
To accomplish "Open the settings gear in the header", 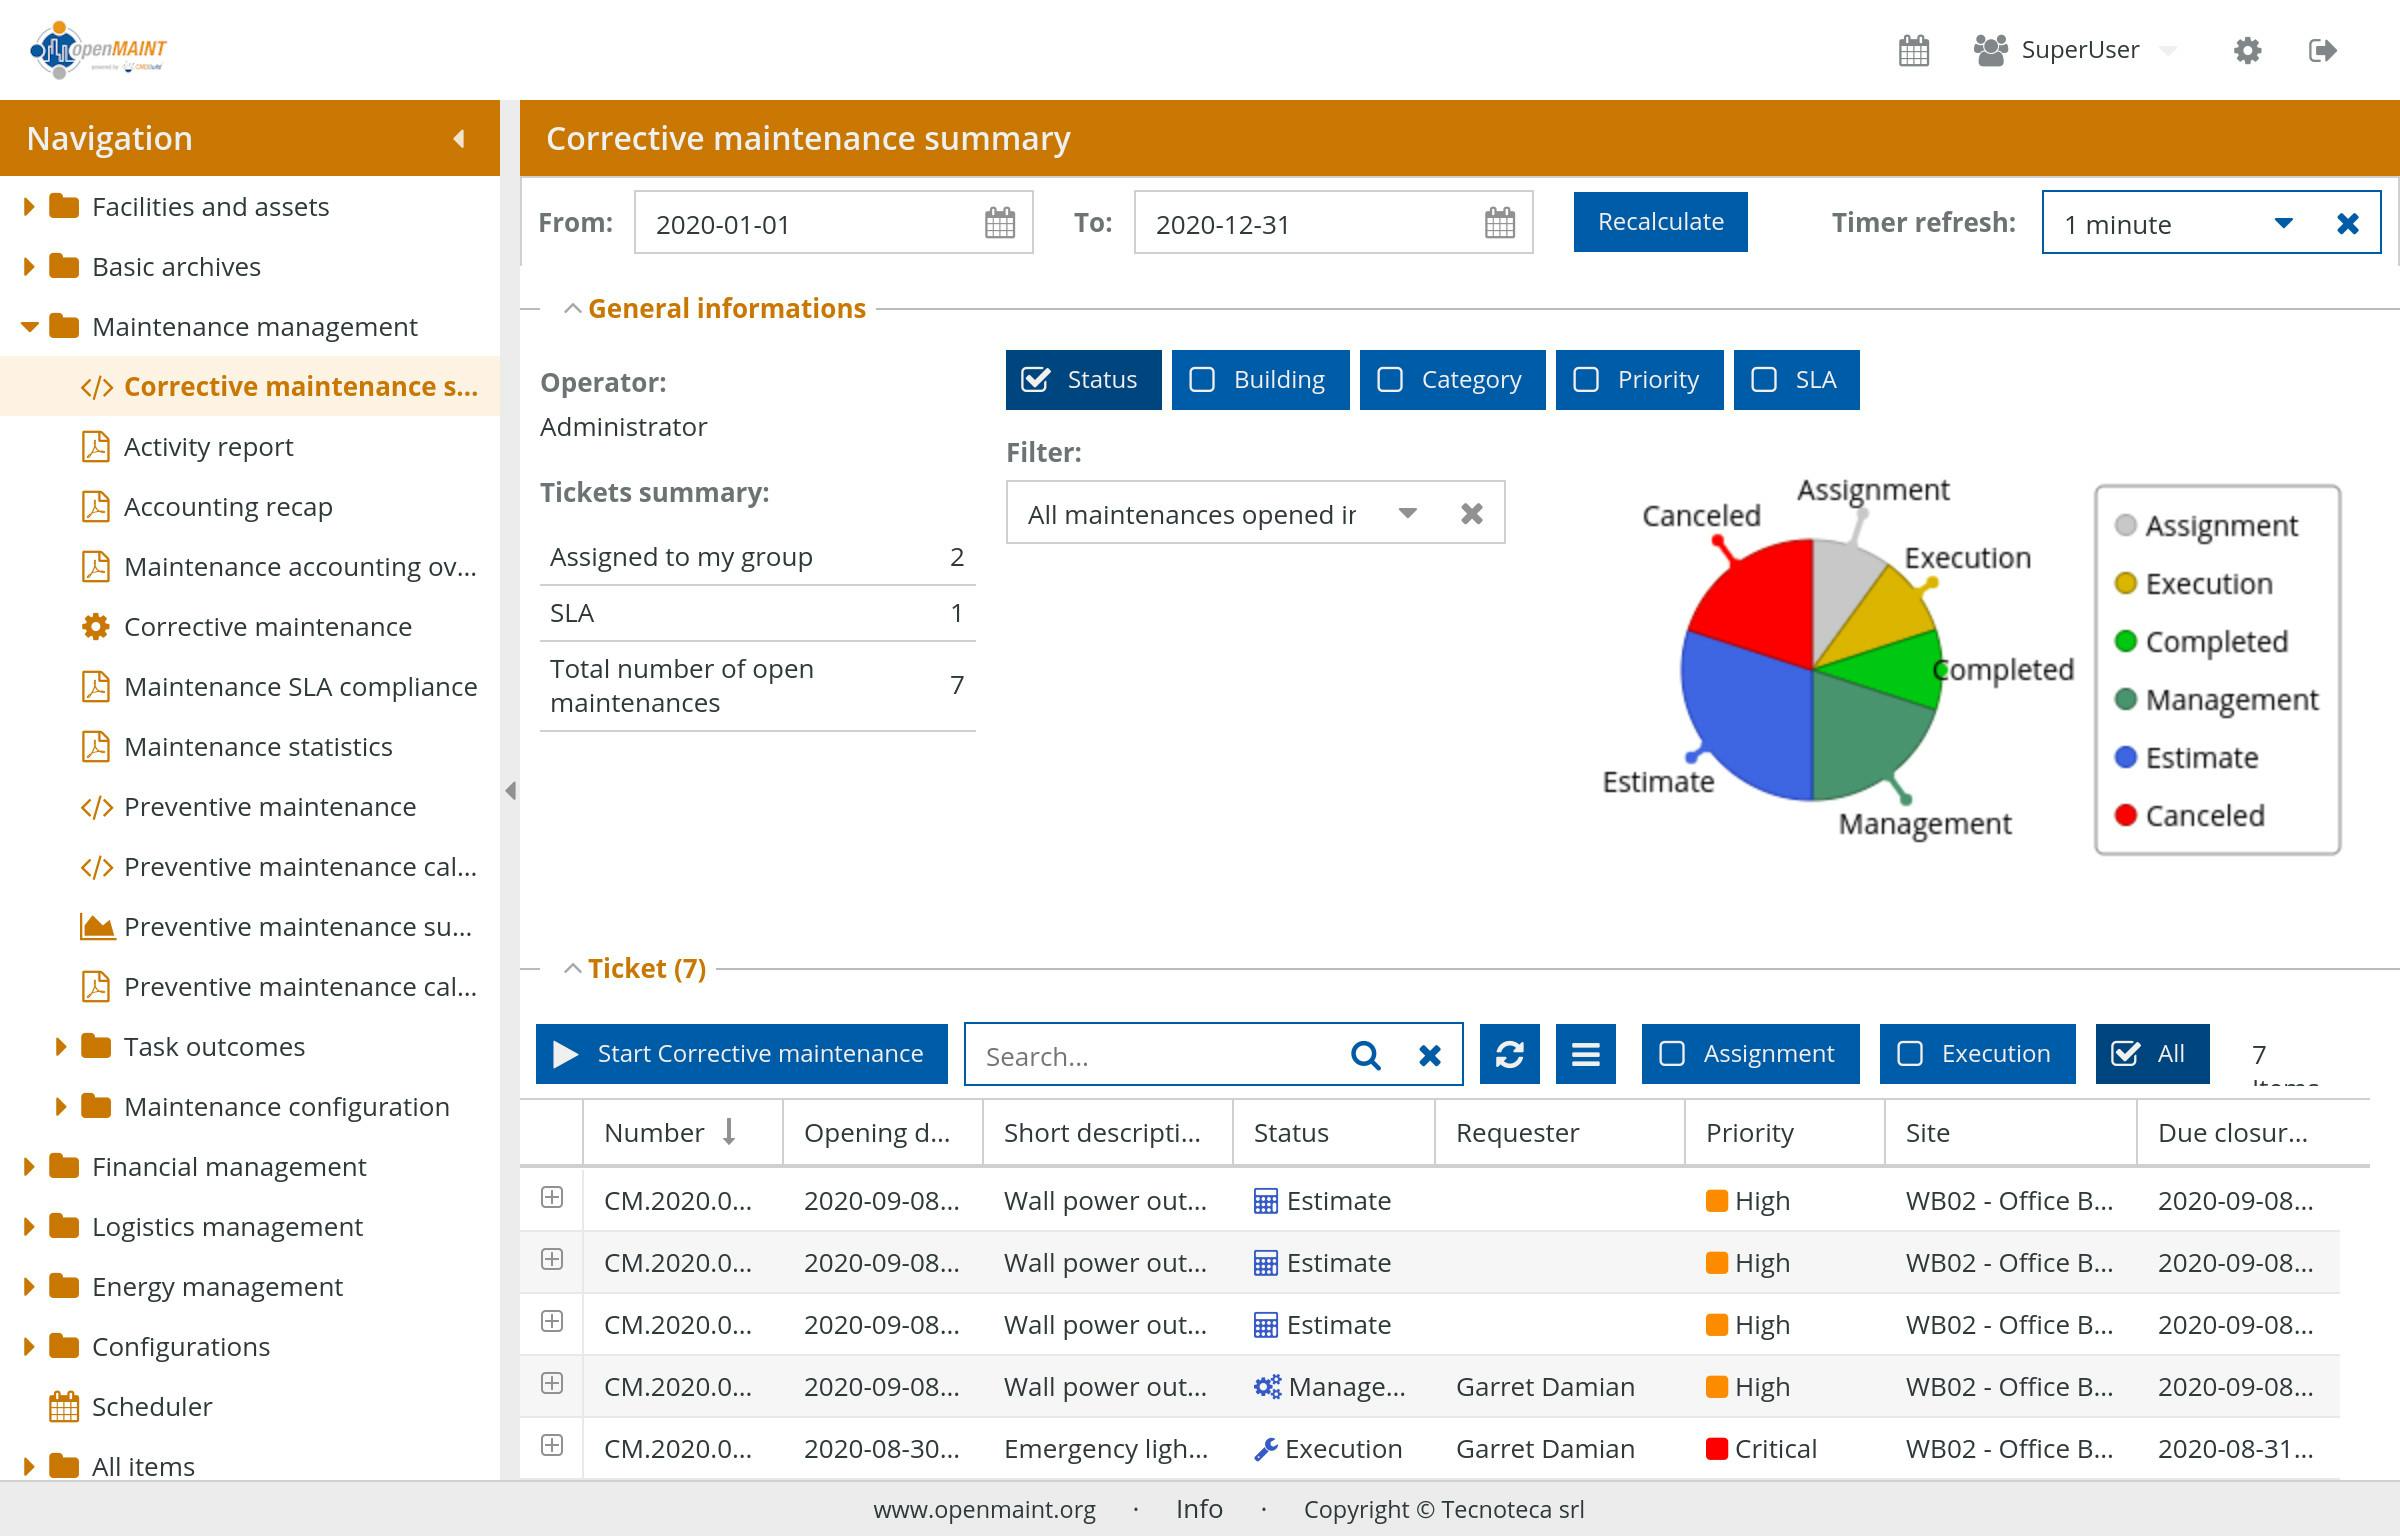I will (2246, 49).
